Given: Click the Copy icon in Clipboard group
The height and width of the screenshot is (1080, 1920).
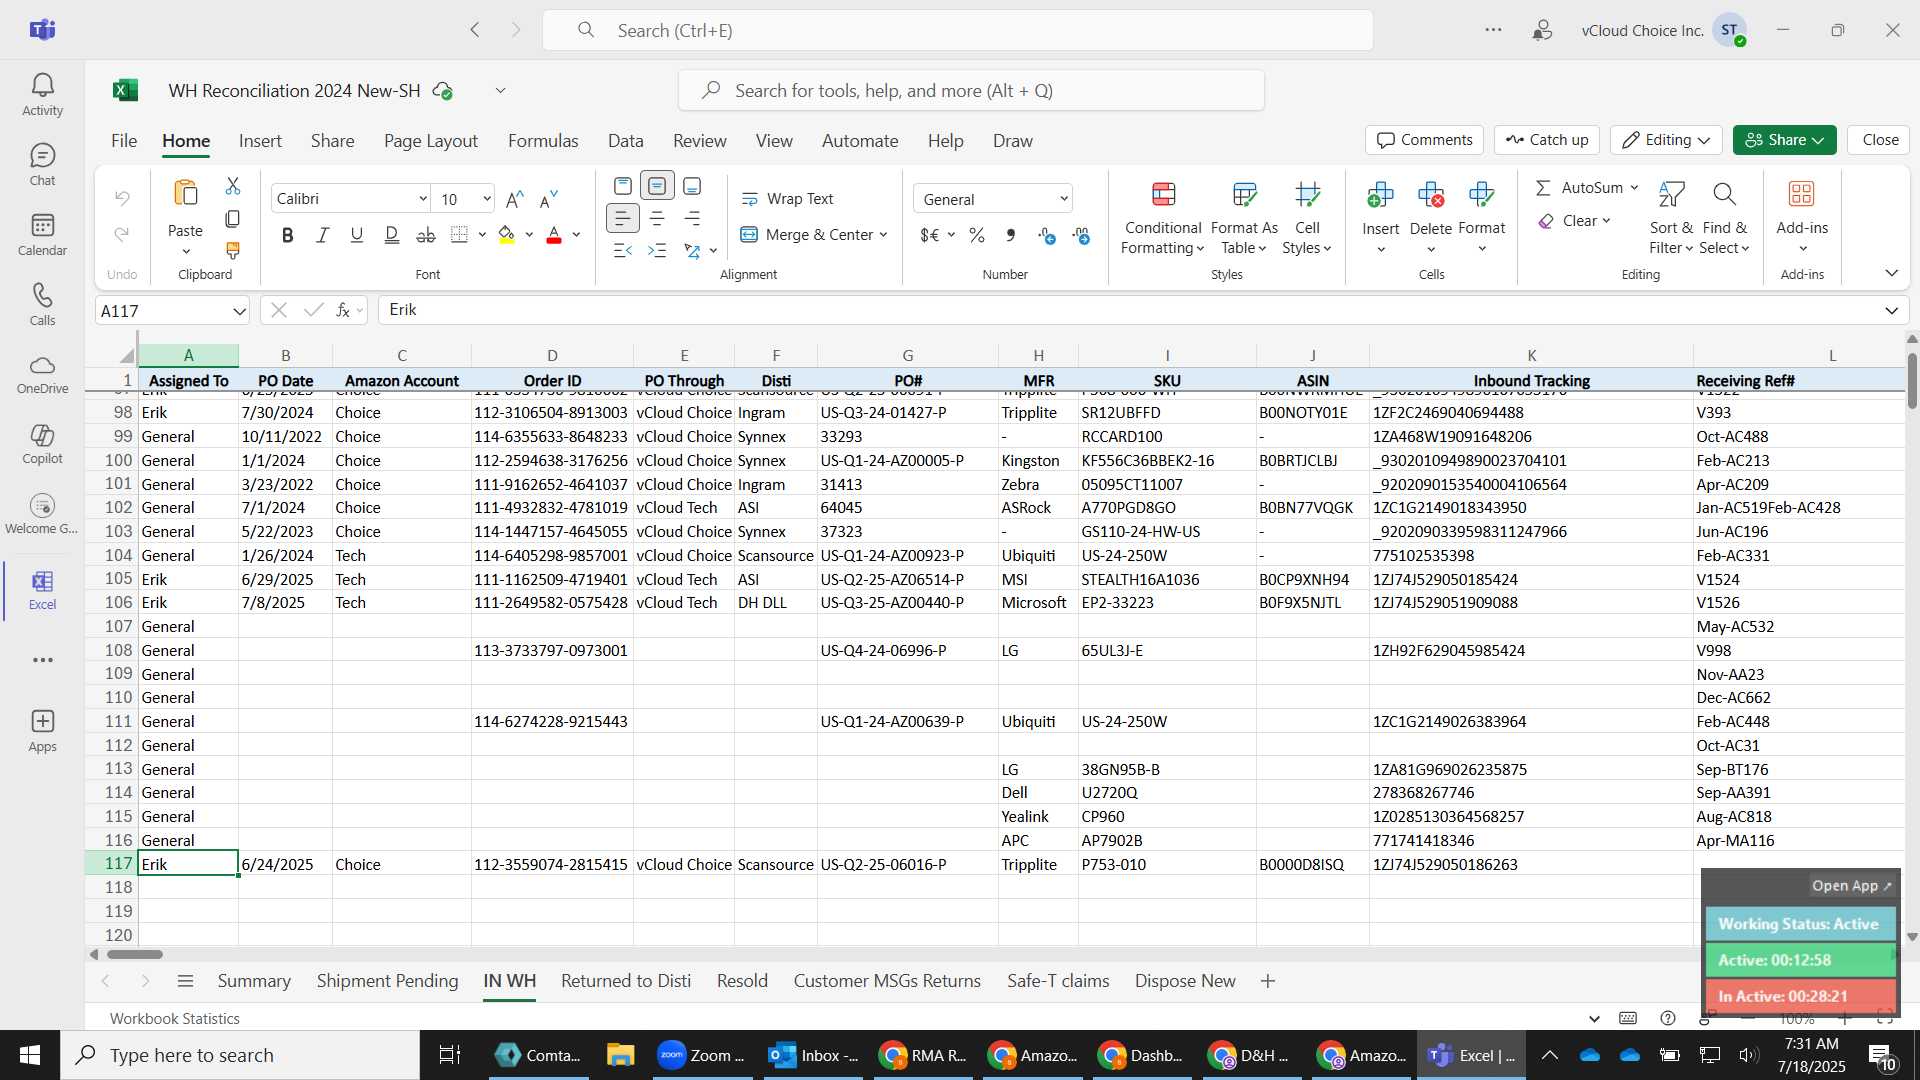Looking at the screenshot, I should click(233, 218).
